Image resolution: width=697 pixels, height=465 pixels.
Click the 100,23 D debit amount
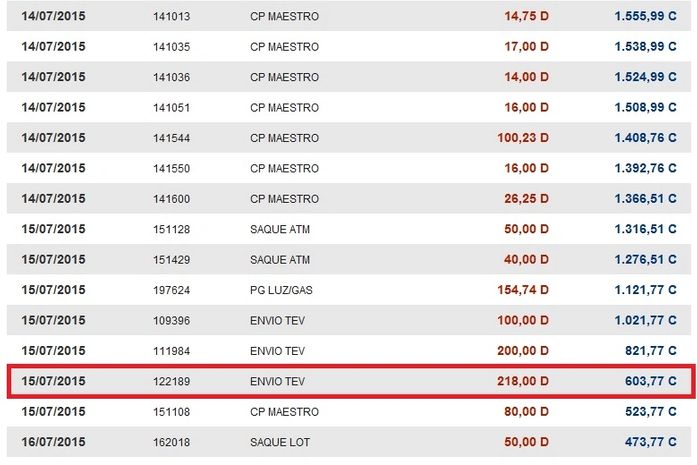click(x=523, y=137)
